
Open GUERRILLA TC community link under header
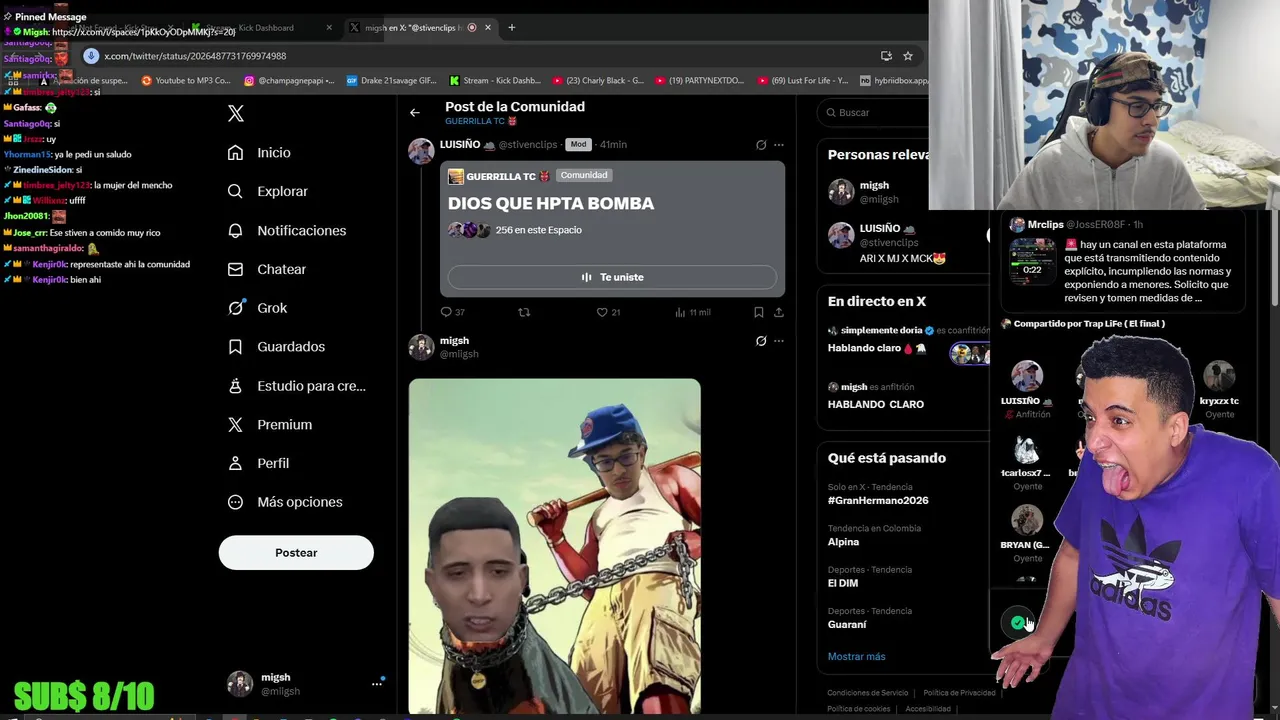click(x=481, y=121)
